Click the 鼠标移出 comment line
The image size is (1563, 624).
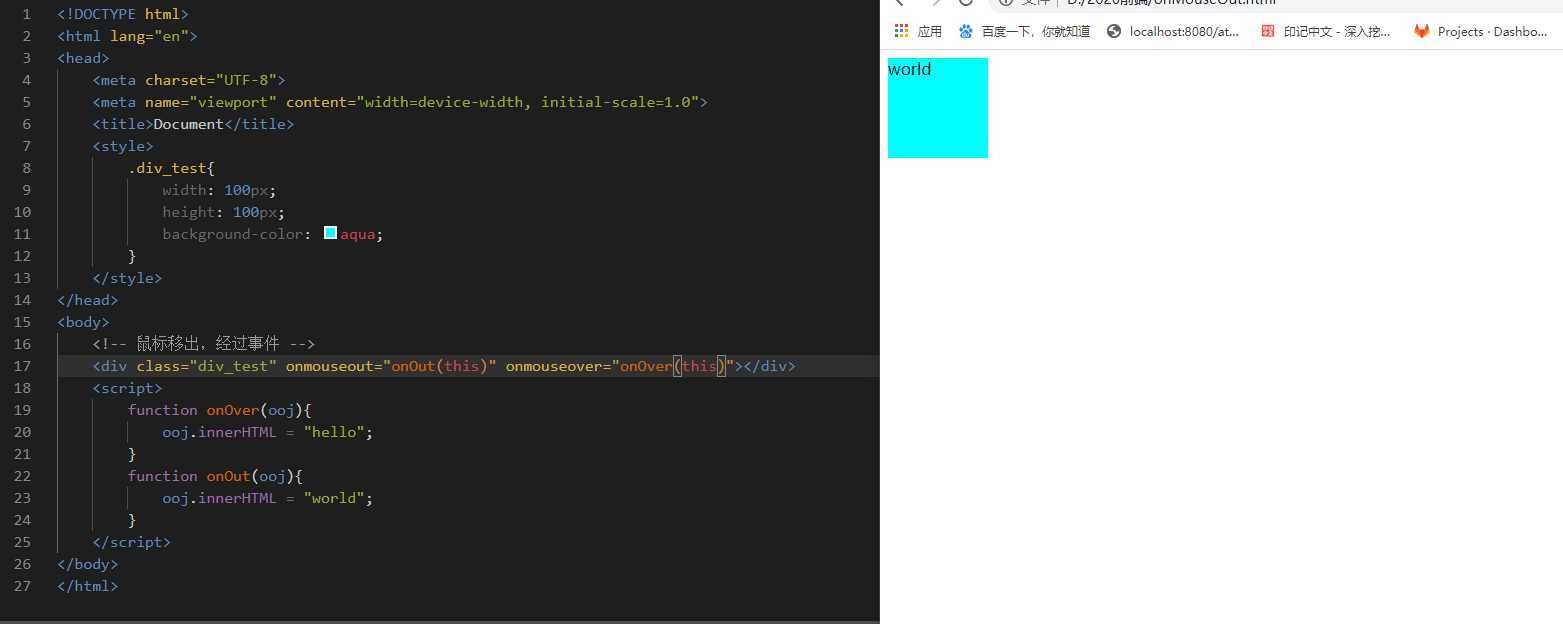[204, 344]
